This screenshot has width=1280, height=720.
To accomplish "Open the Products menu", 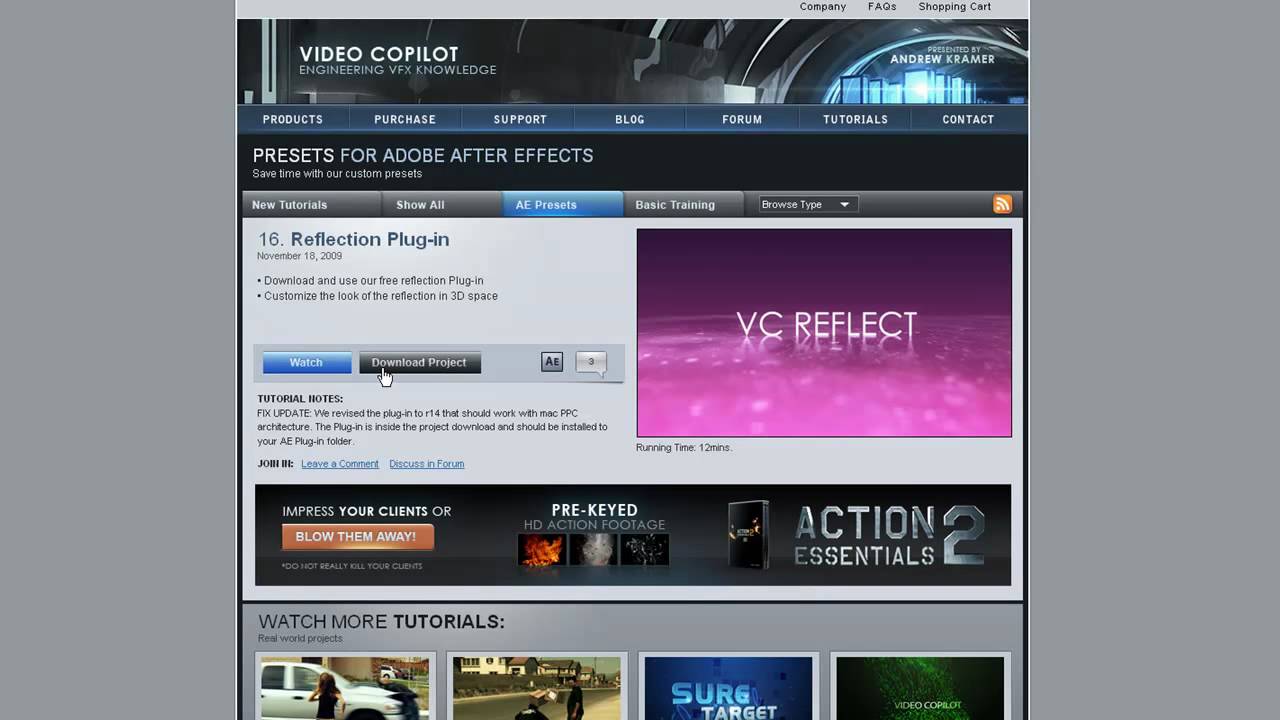I will pos(292,119).
